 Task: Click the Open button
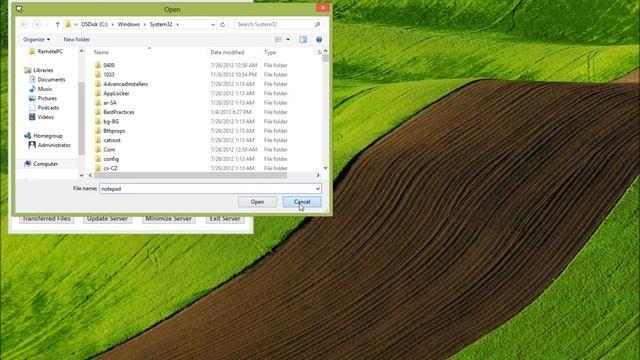[257, 202]
